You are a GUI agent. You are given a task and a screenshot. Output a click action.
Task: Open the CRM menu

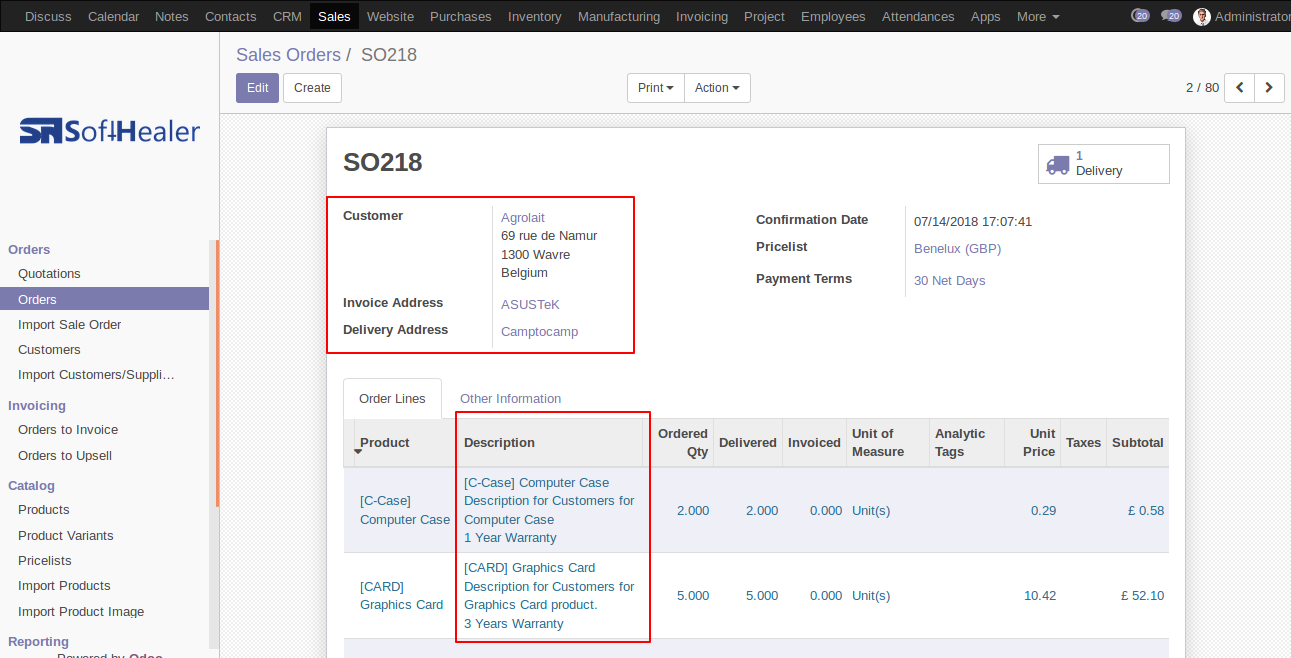pyautogui.click(x=287, y=16)
